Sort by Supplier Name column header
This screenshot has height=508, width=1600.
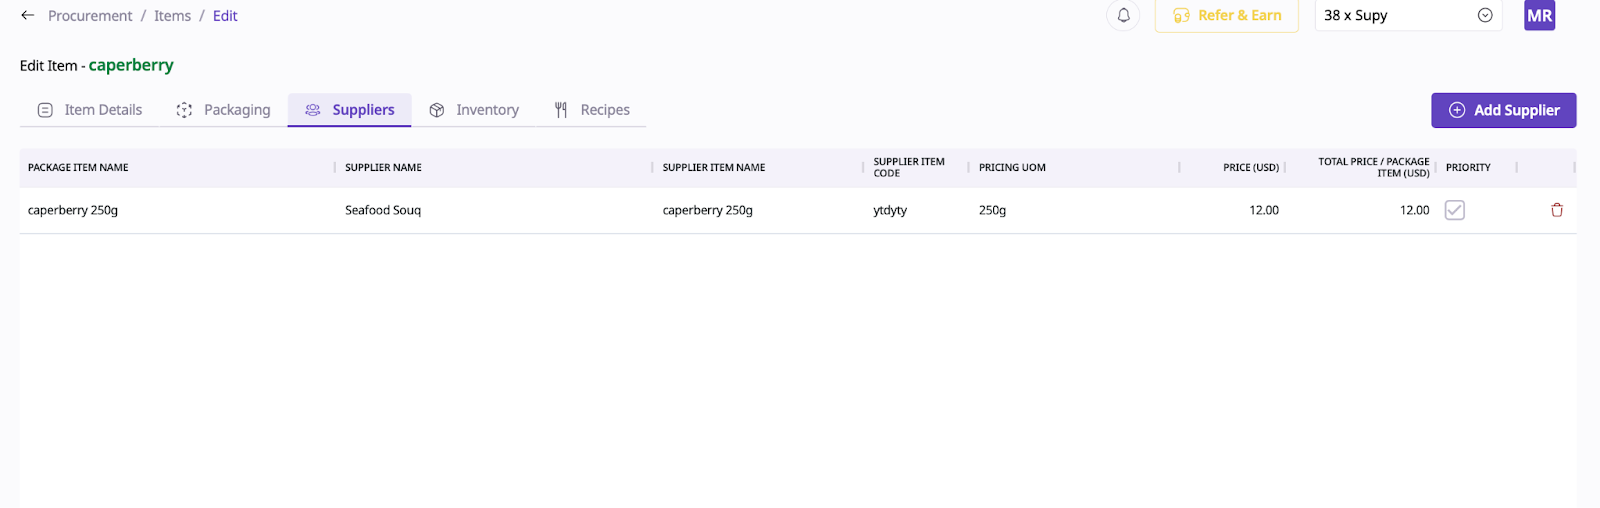383,168
